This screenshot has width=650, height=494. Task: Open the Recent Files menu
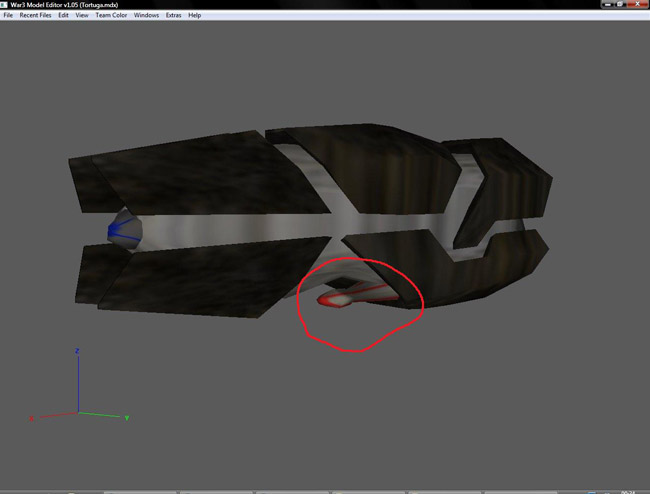(x=36, y=15)
